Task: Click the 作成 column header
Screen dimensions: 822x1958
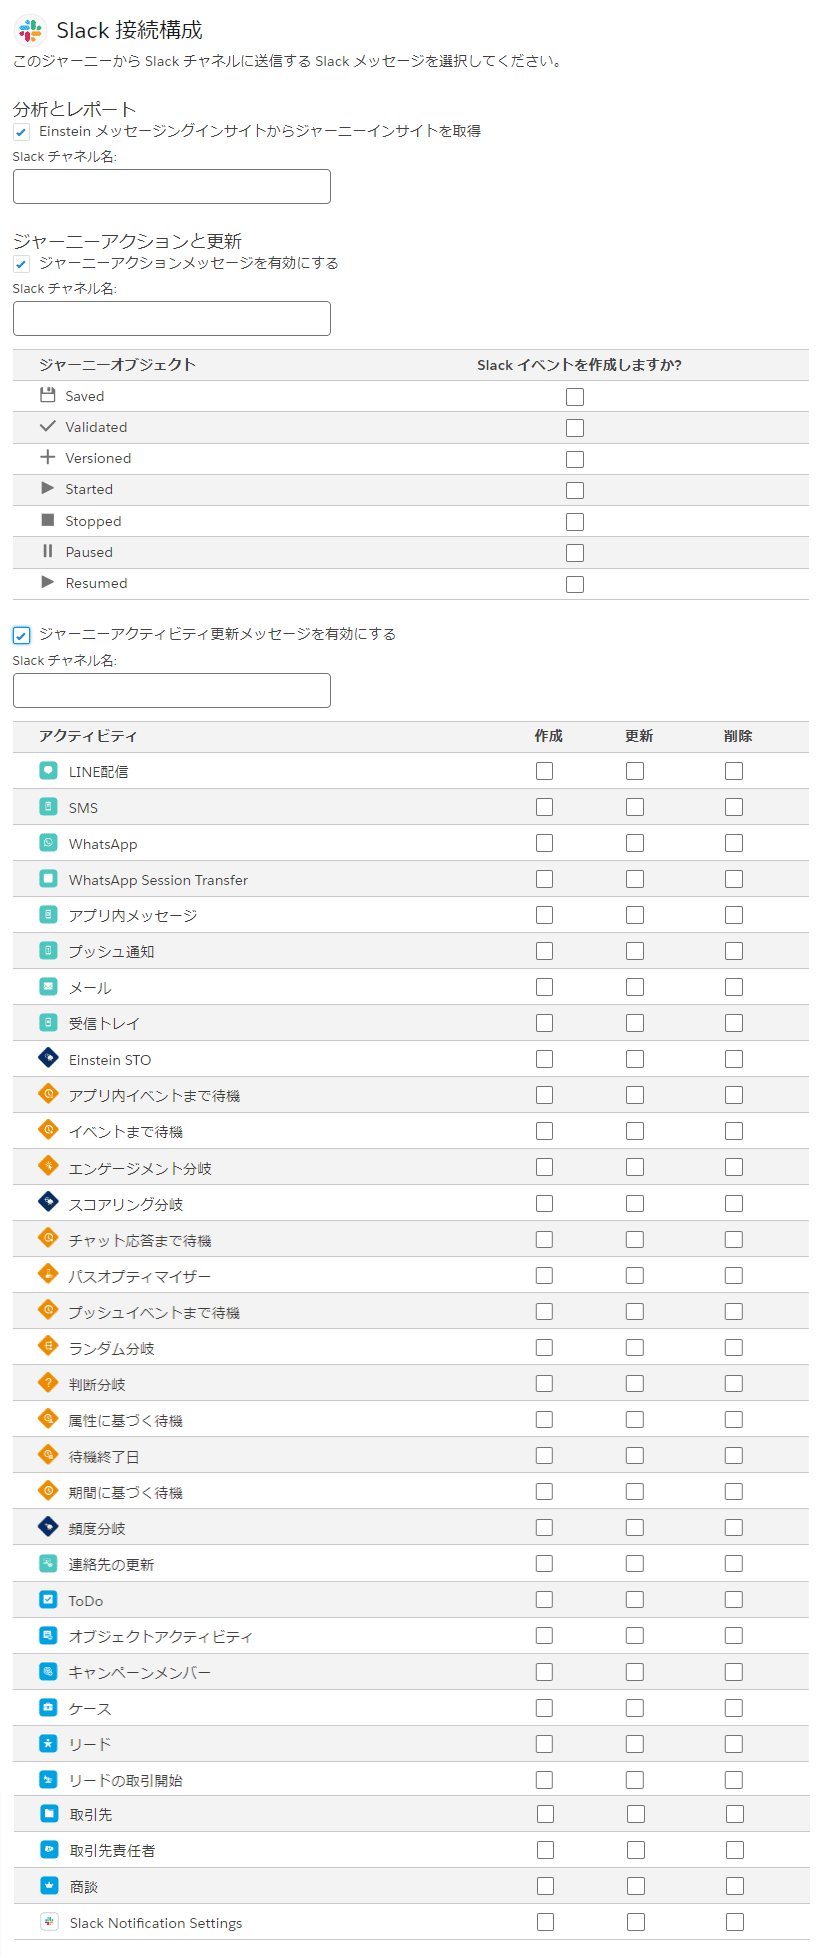Action: tap(548, 736)
